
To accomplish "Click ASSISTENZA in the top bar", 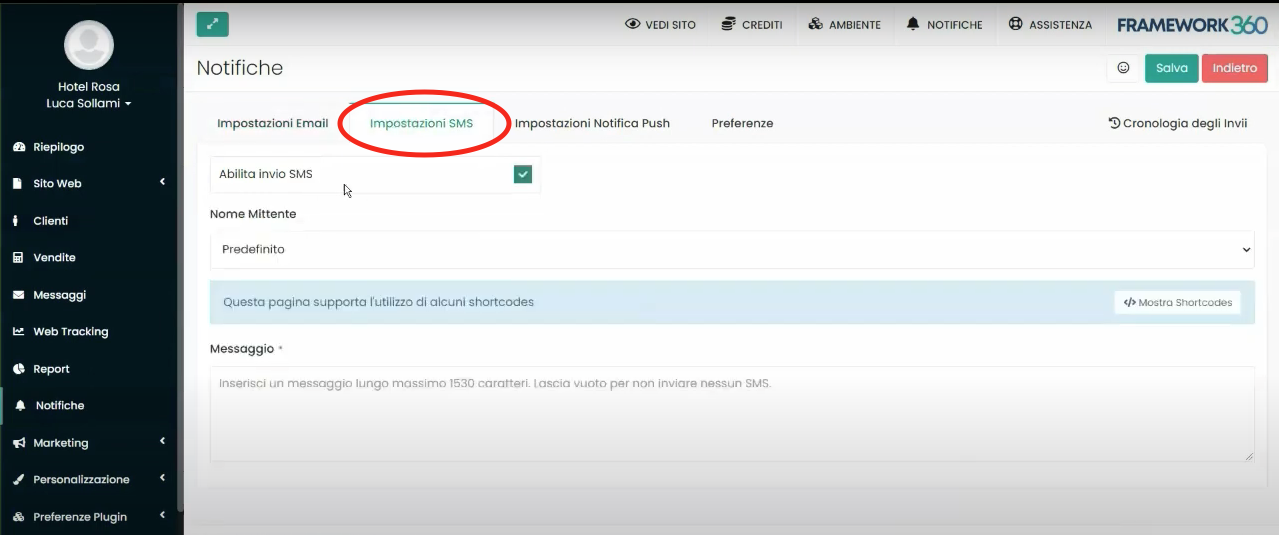I will coord(1050,24).
